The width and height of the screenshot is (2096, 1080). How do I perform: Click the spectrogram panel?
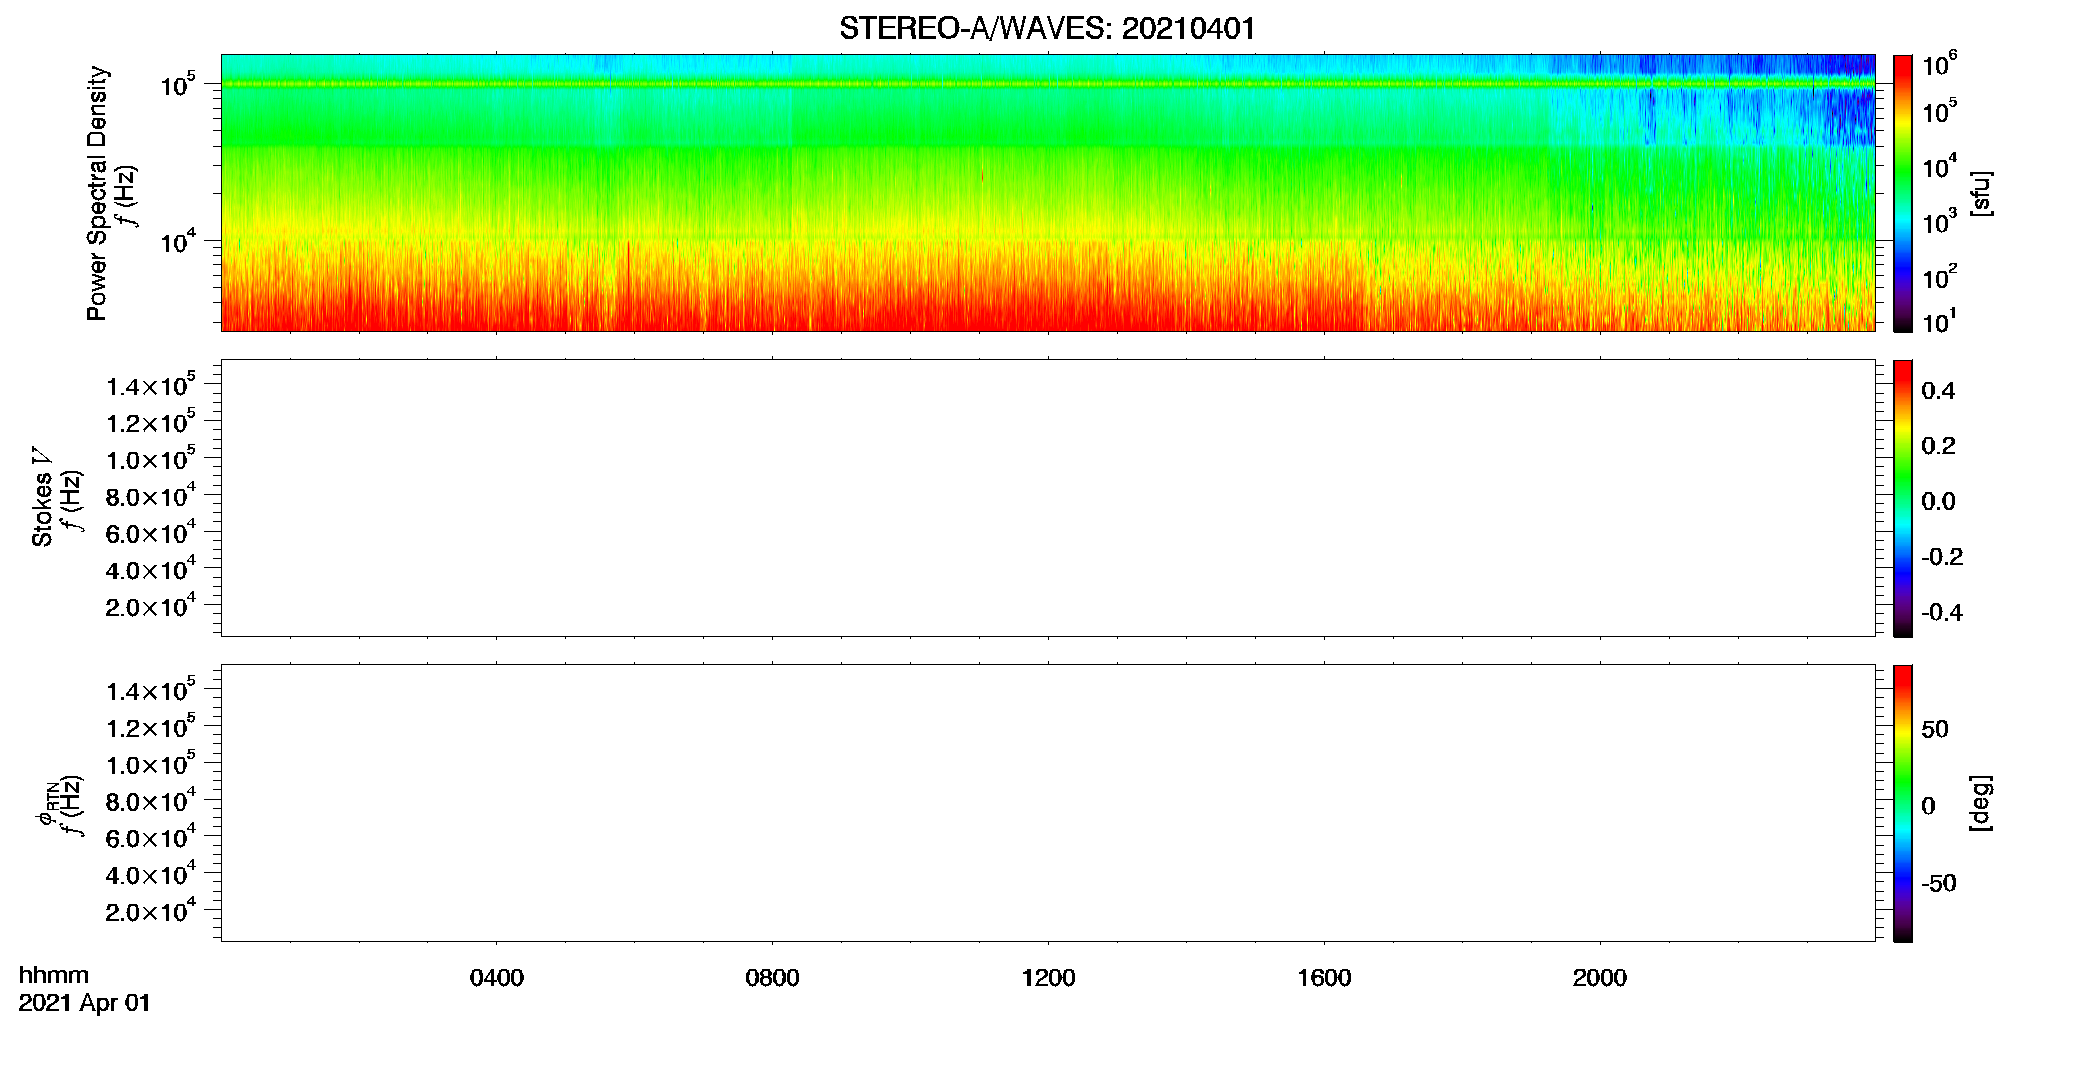1048,193
